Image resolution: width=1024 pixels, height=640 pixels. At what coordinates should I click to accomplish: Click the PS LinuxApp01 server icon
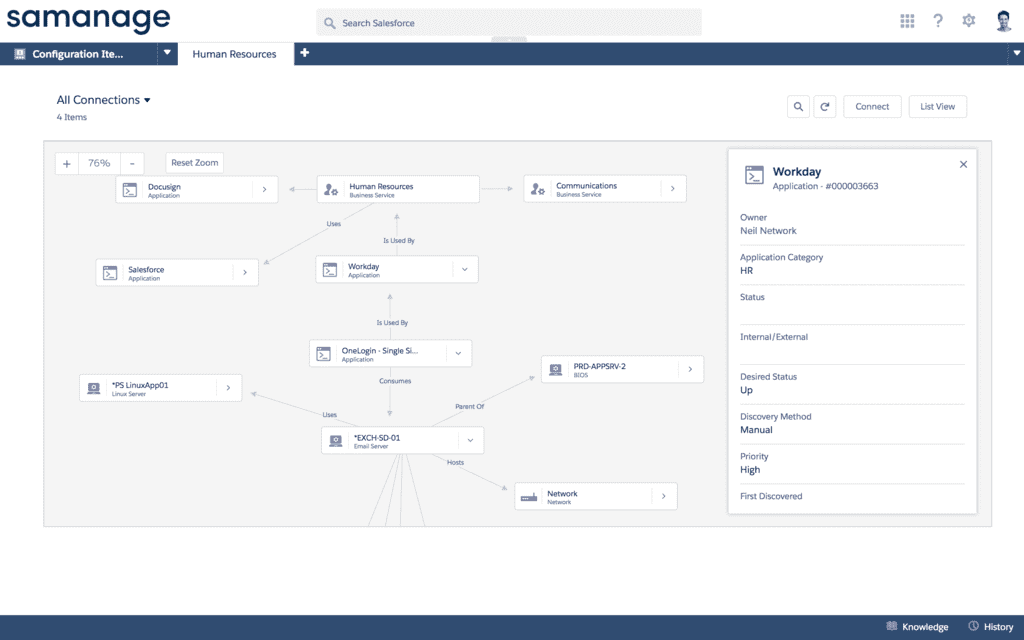[94, 388]
